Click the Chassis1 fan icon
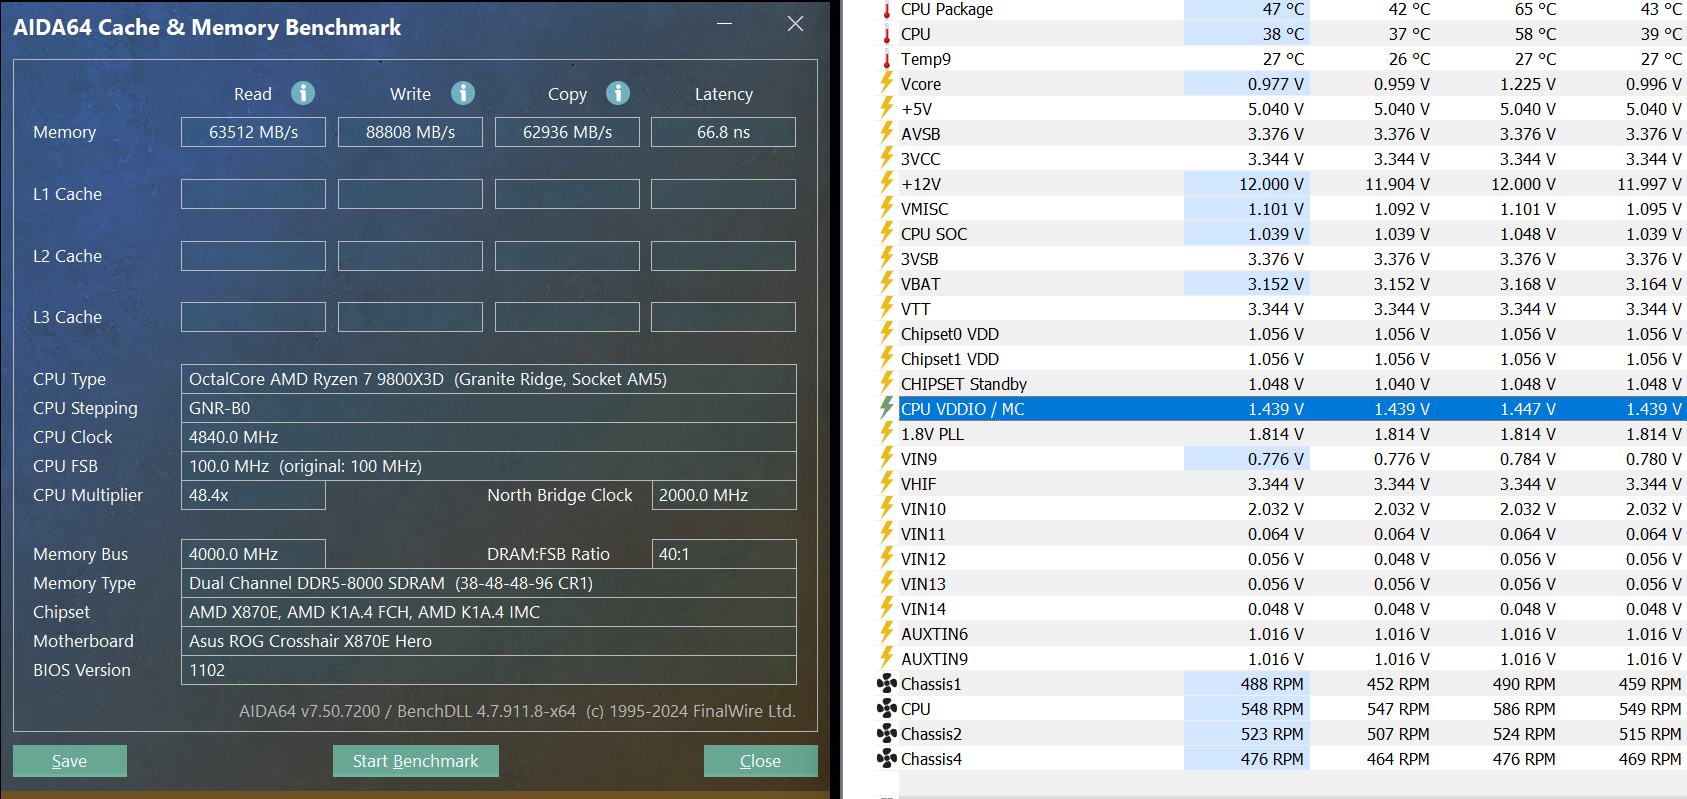The image size is (1687, 799). pos(887,684)
